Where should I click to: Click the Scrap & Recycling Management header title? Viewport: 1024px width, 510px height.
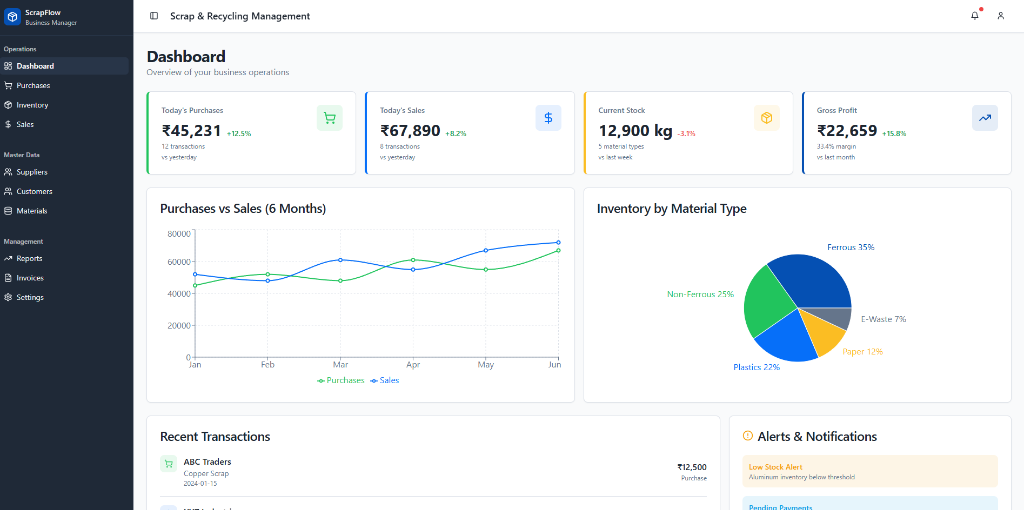[240, 16]
